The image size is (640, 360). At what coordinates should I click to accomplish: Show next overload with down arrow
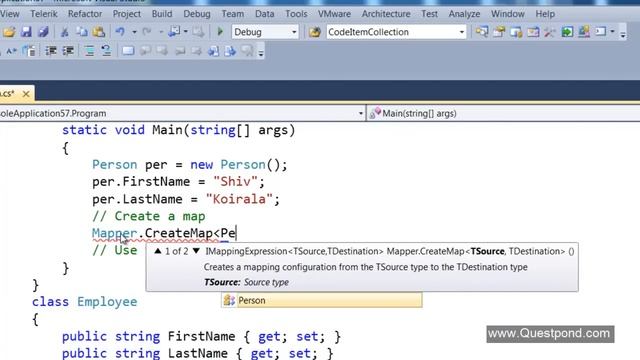coord(196,251)
